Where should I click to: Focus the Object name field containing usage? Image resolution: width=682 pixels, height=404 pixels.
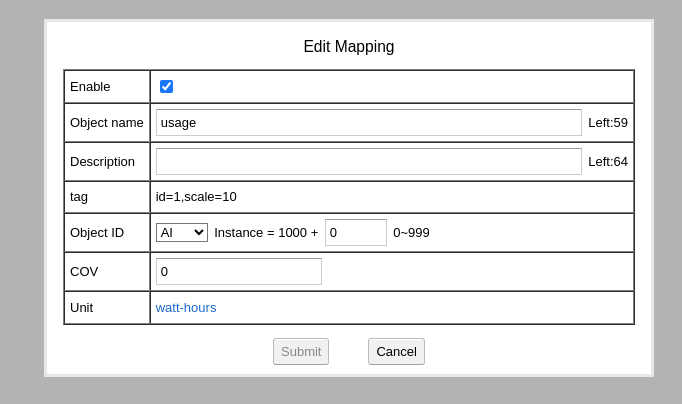(x=369, y=123)
